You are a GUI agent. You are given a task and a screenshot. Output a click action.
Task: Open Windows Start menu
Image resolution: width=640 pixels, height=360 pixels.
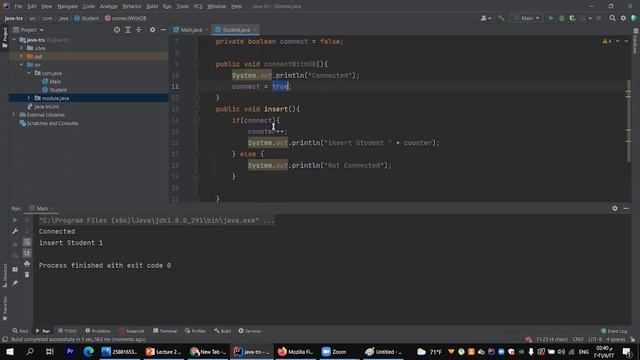click(x=9, y=351)
